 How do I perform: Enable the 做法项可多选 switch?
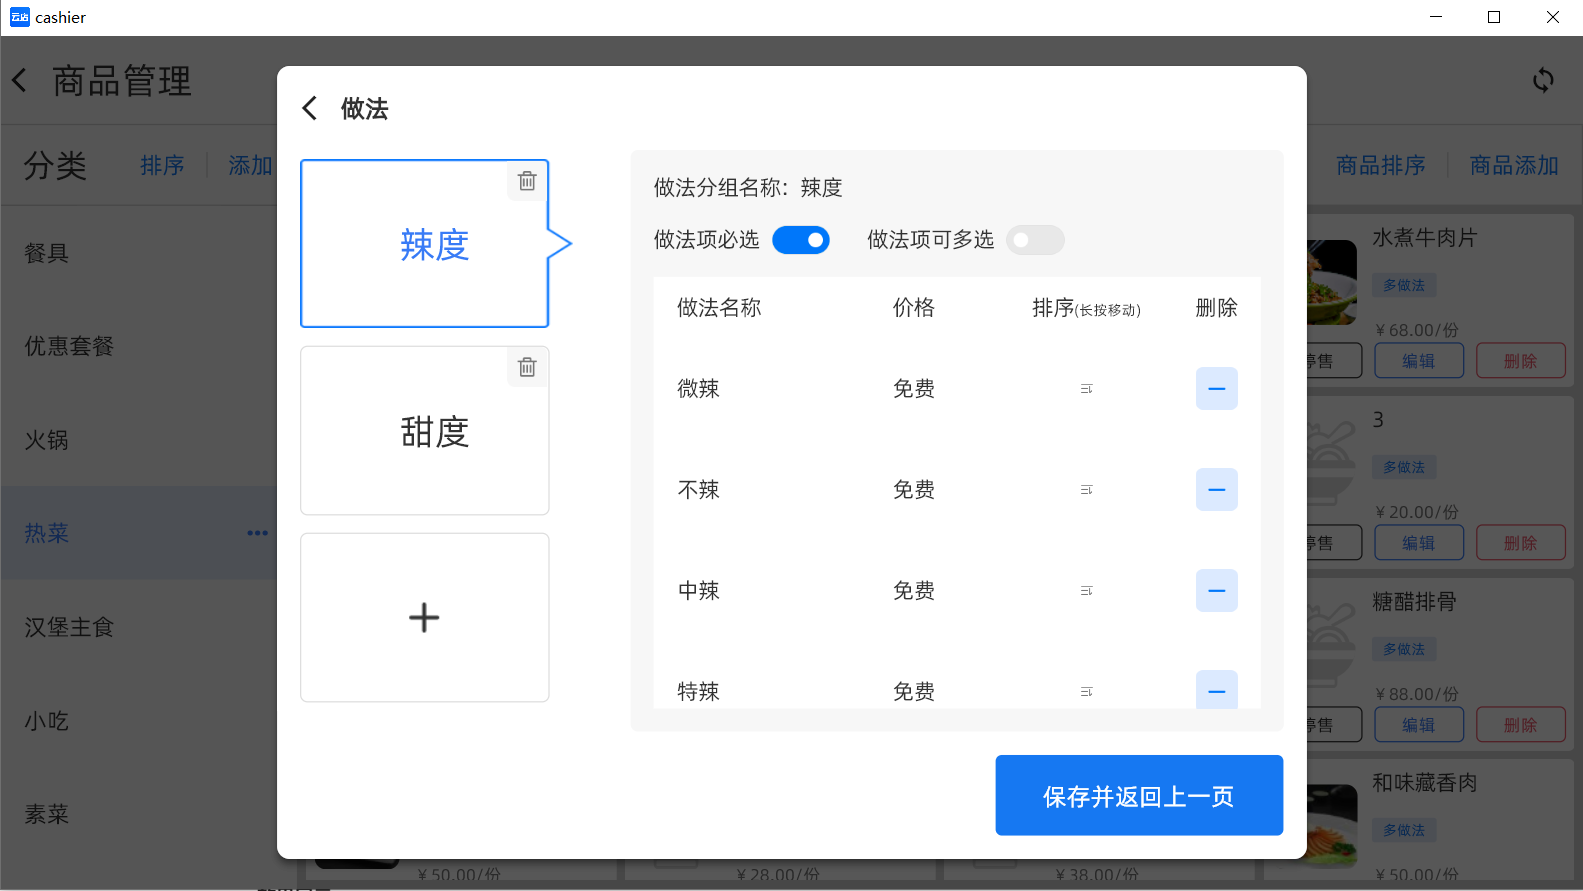click(x=1035, y=240)
